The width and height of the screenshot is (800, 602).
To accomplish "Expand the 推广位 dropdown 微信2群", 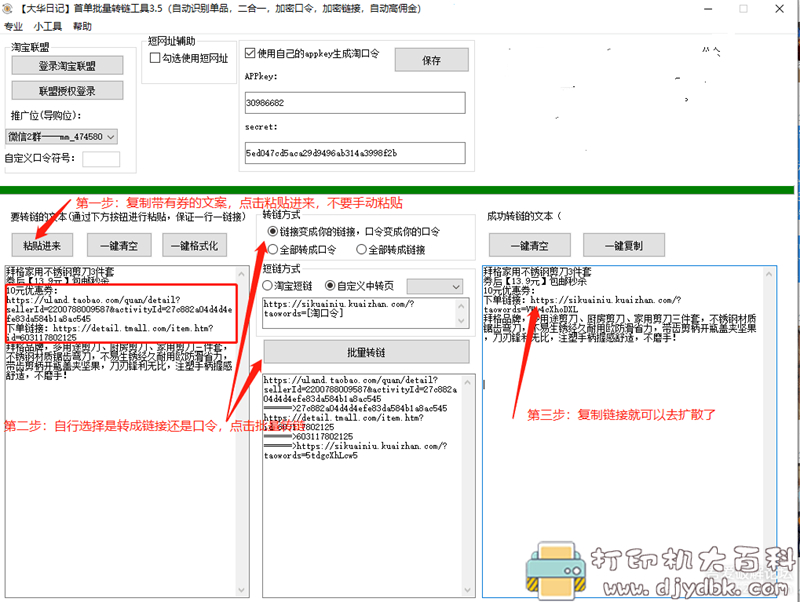I will click(62, 137).
